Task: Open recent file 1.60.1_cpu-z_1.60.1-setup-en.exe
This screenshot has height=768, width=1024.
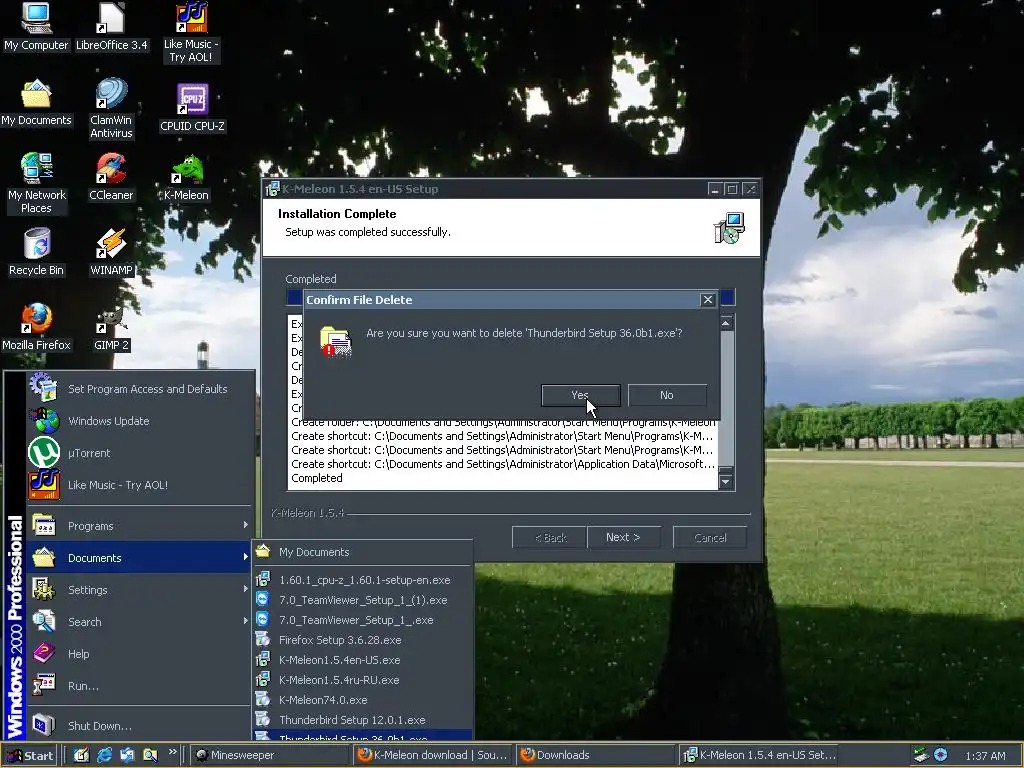Action: [362, 580]
